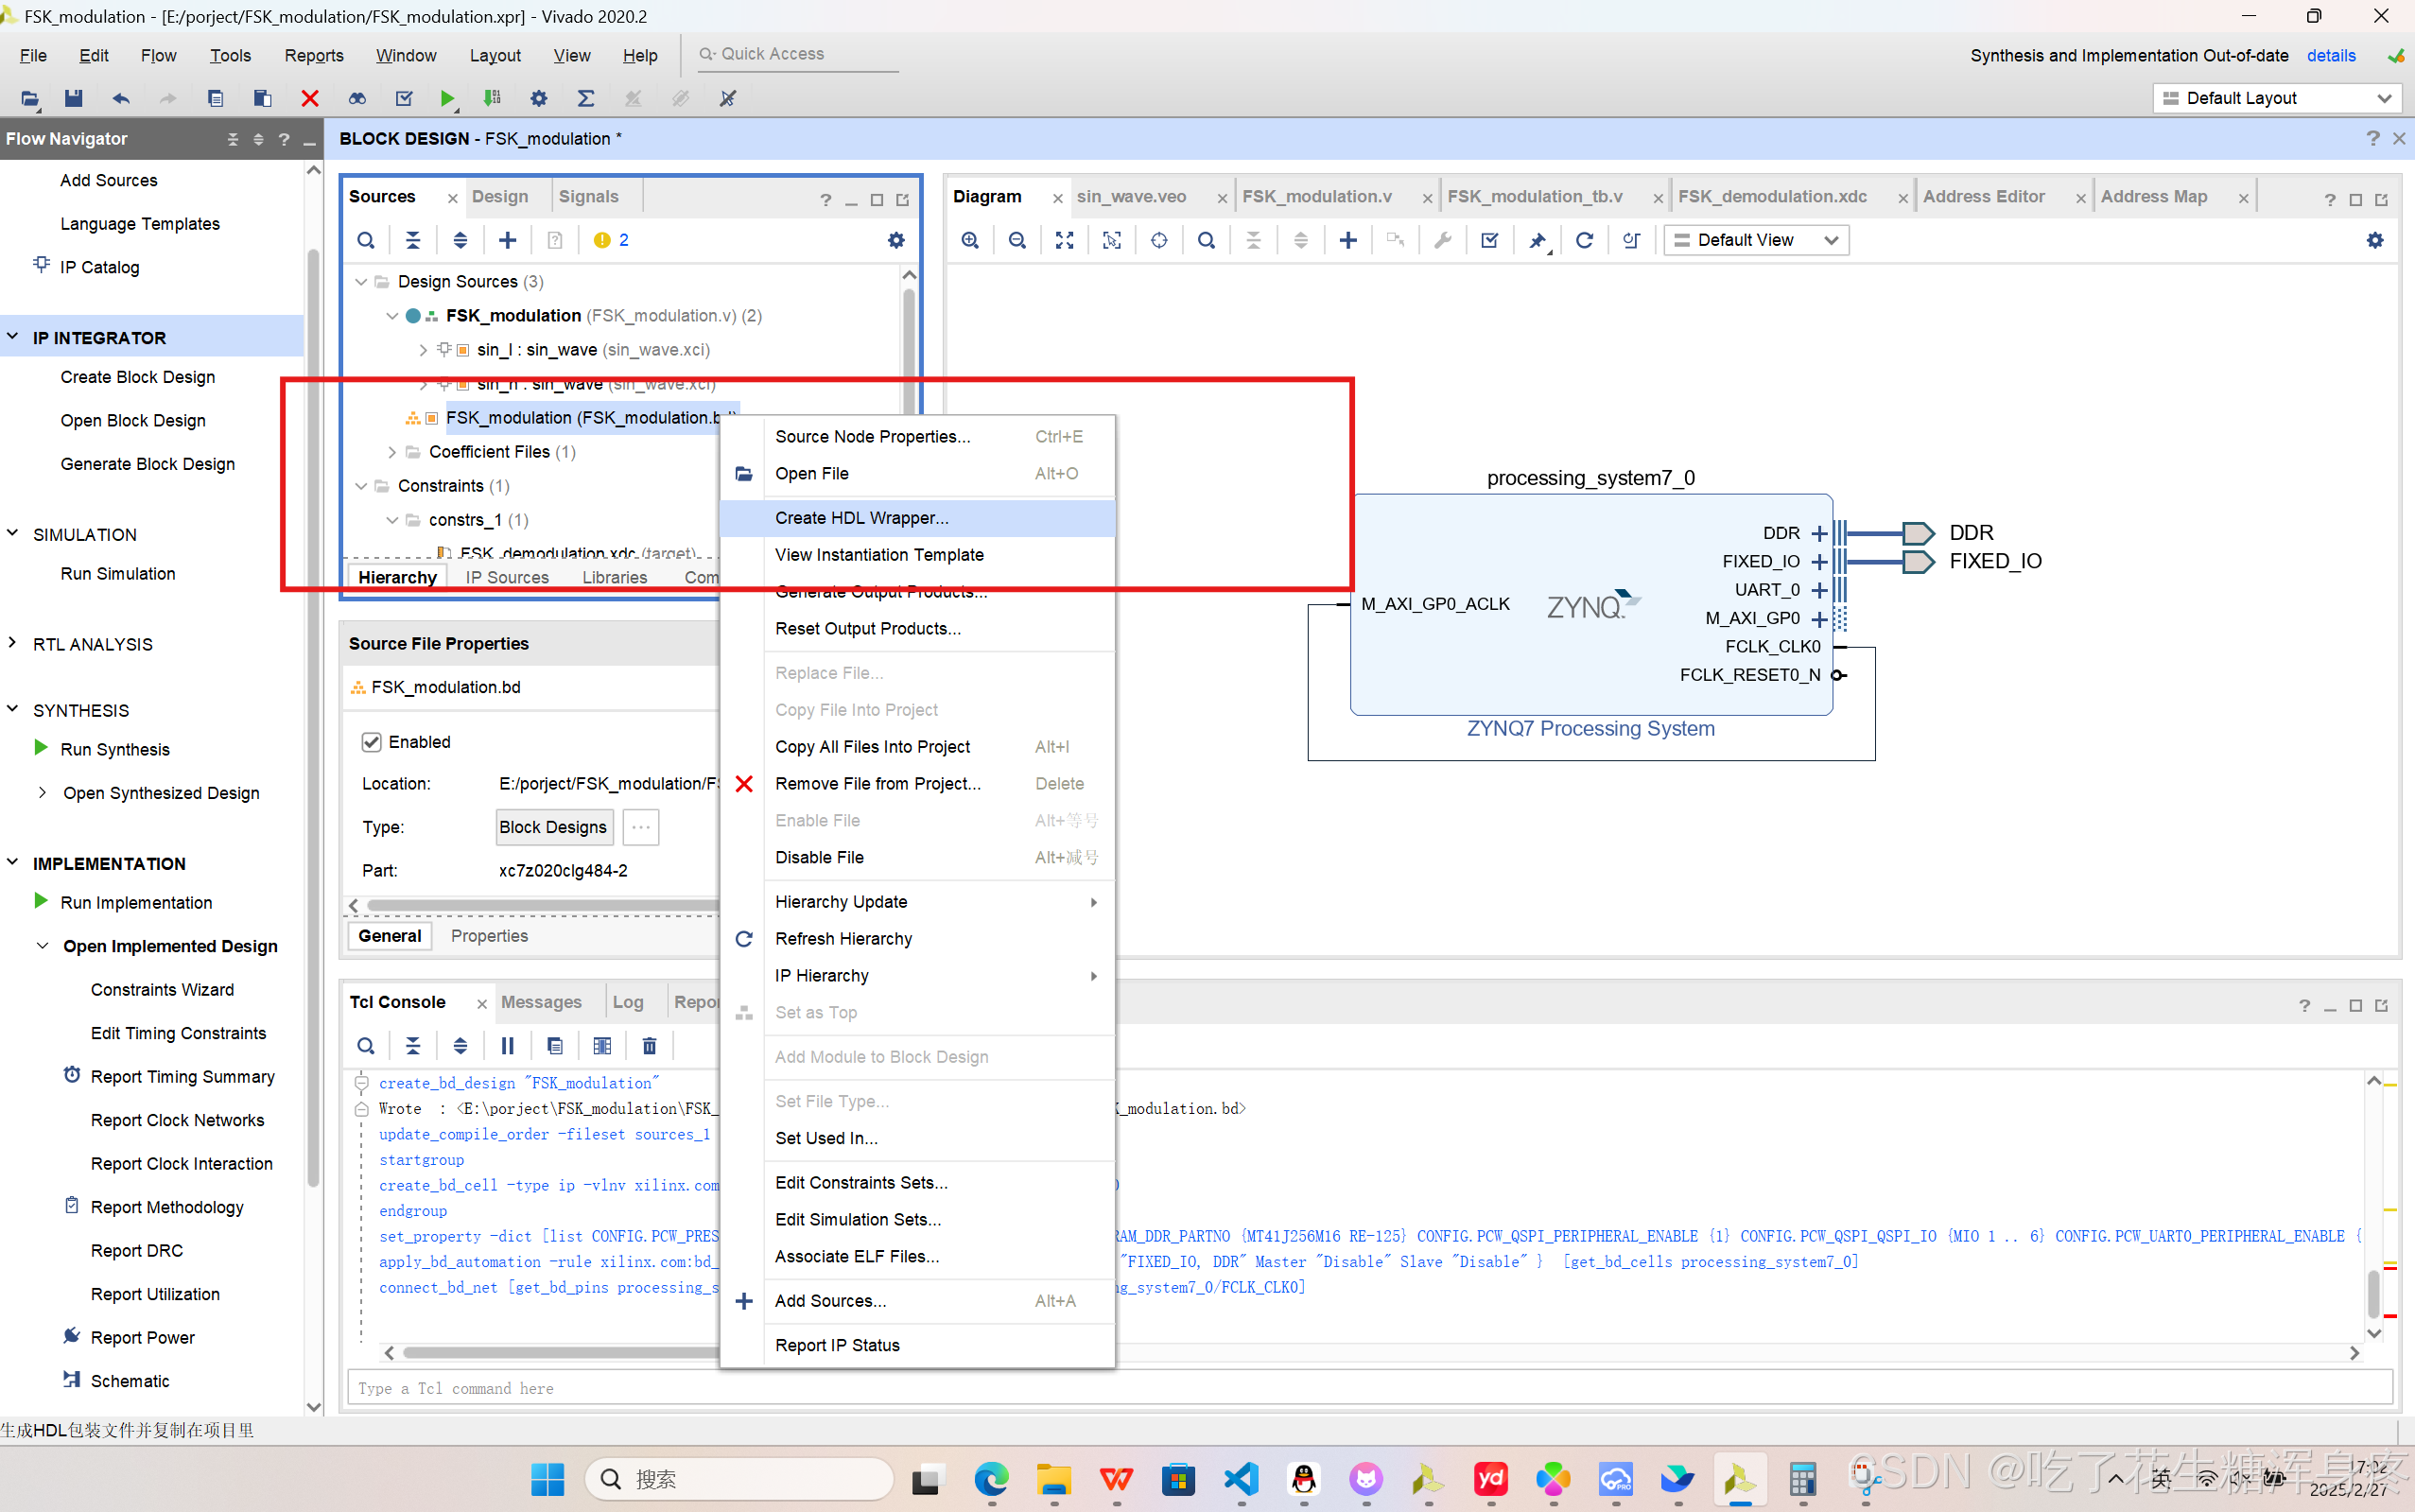Fit the block diagram to window
The height and width of the screenshot is (1512, 2415).
[x=1064, y=240]
